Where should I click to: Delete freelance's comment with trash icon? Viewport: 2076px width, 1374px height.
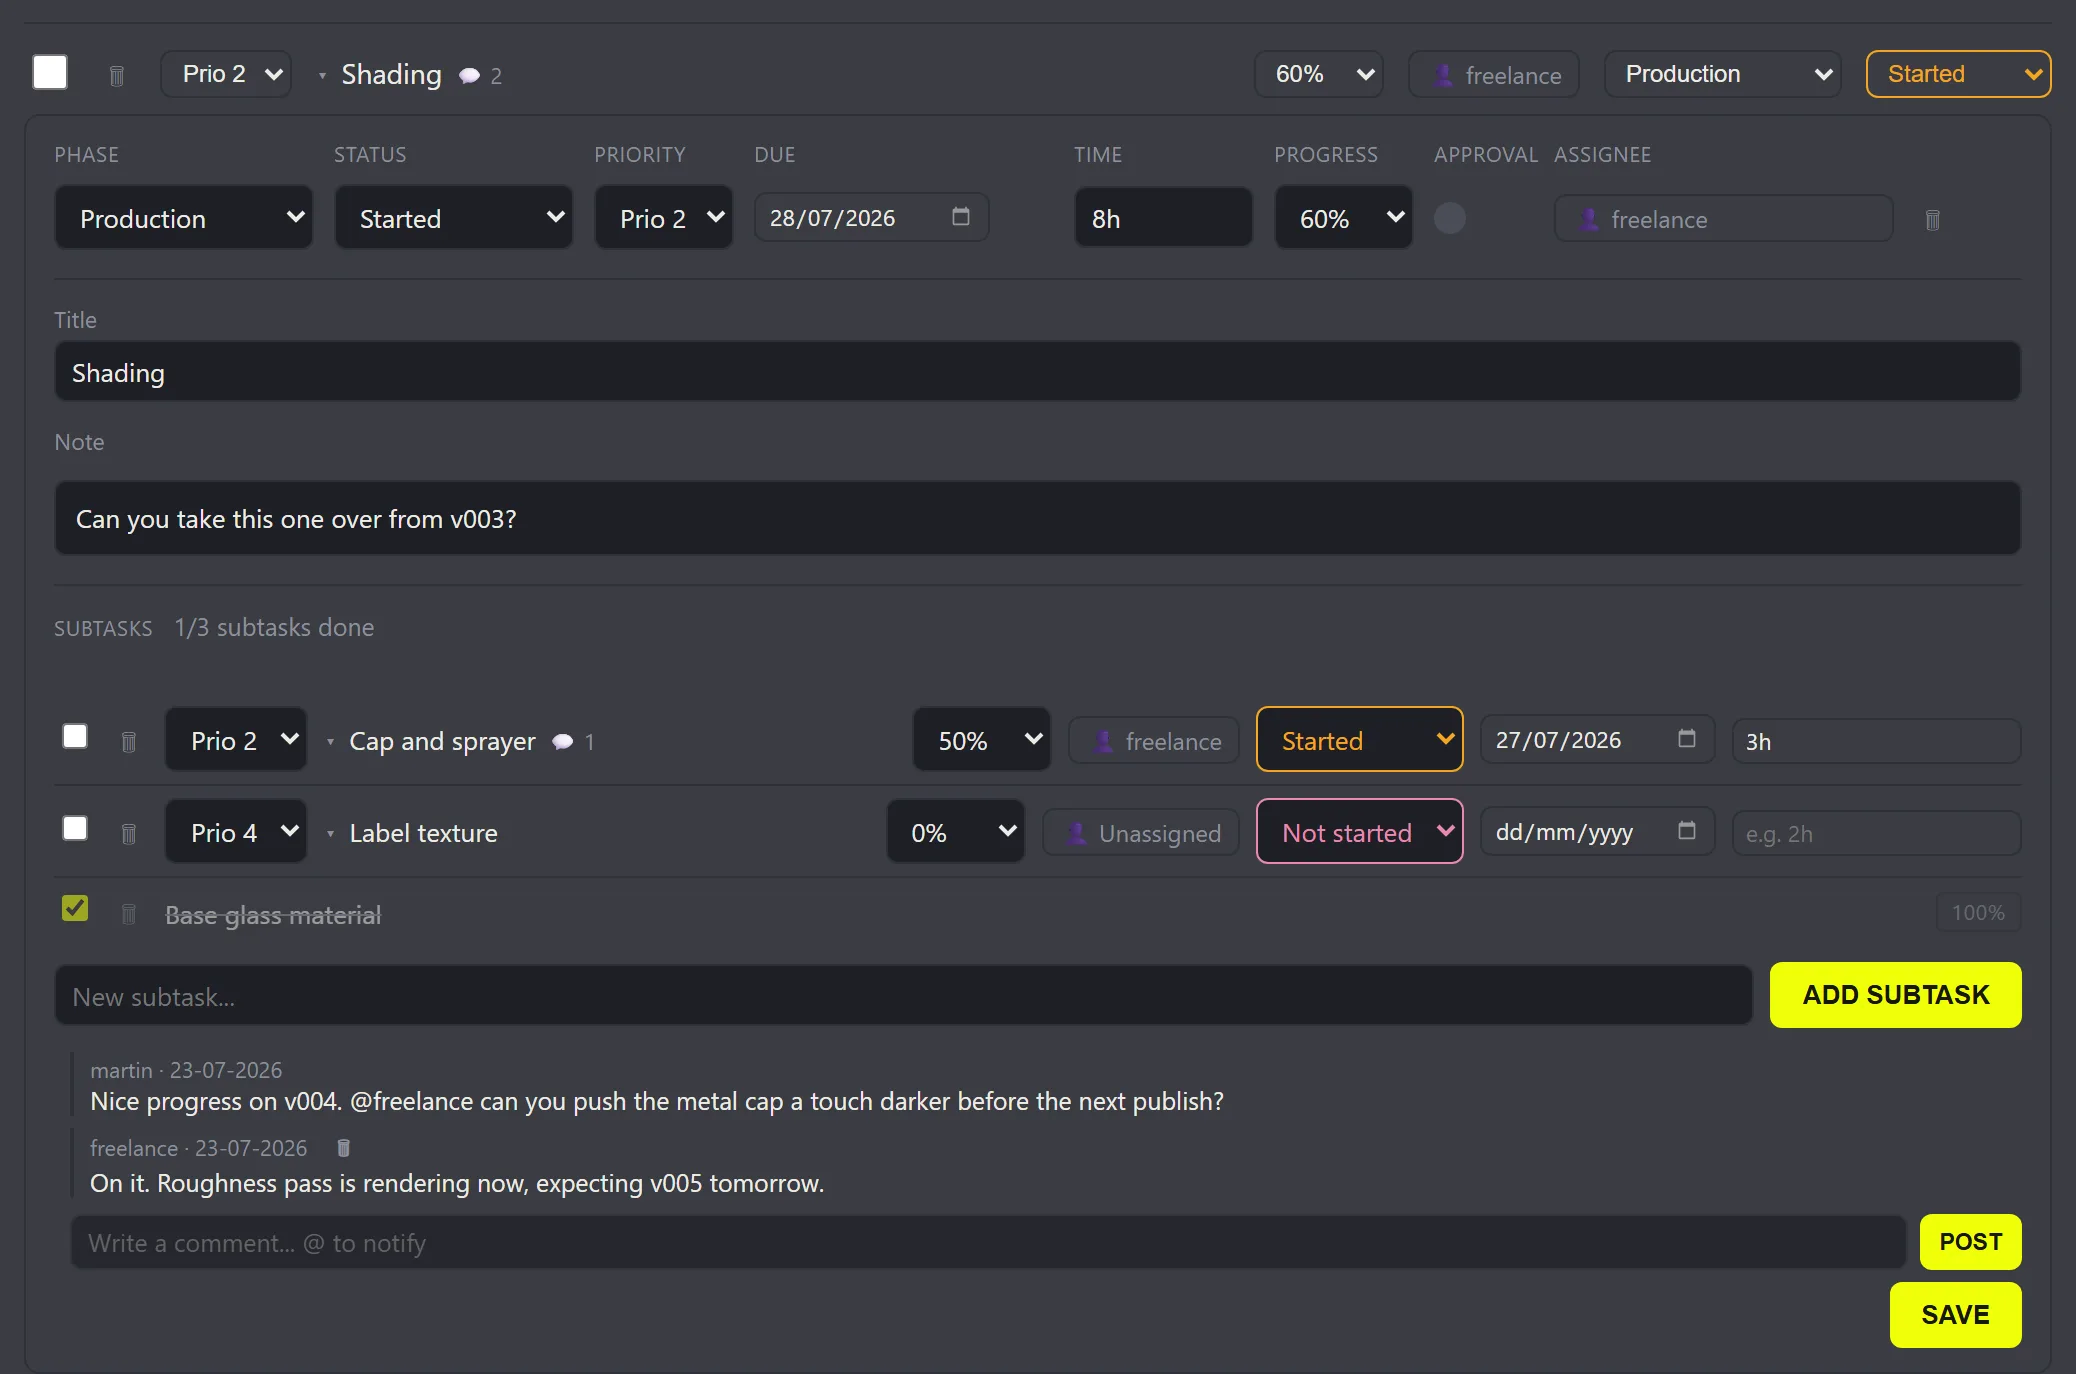(343, 1148)
